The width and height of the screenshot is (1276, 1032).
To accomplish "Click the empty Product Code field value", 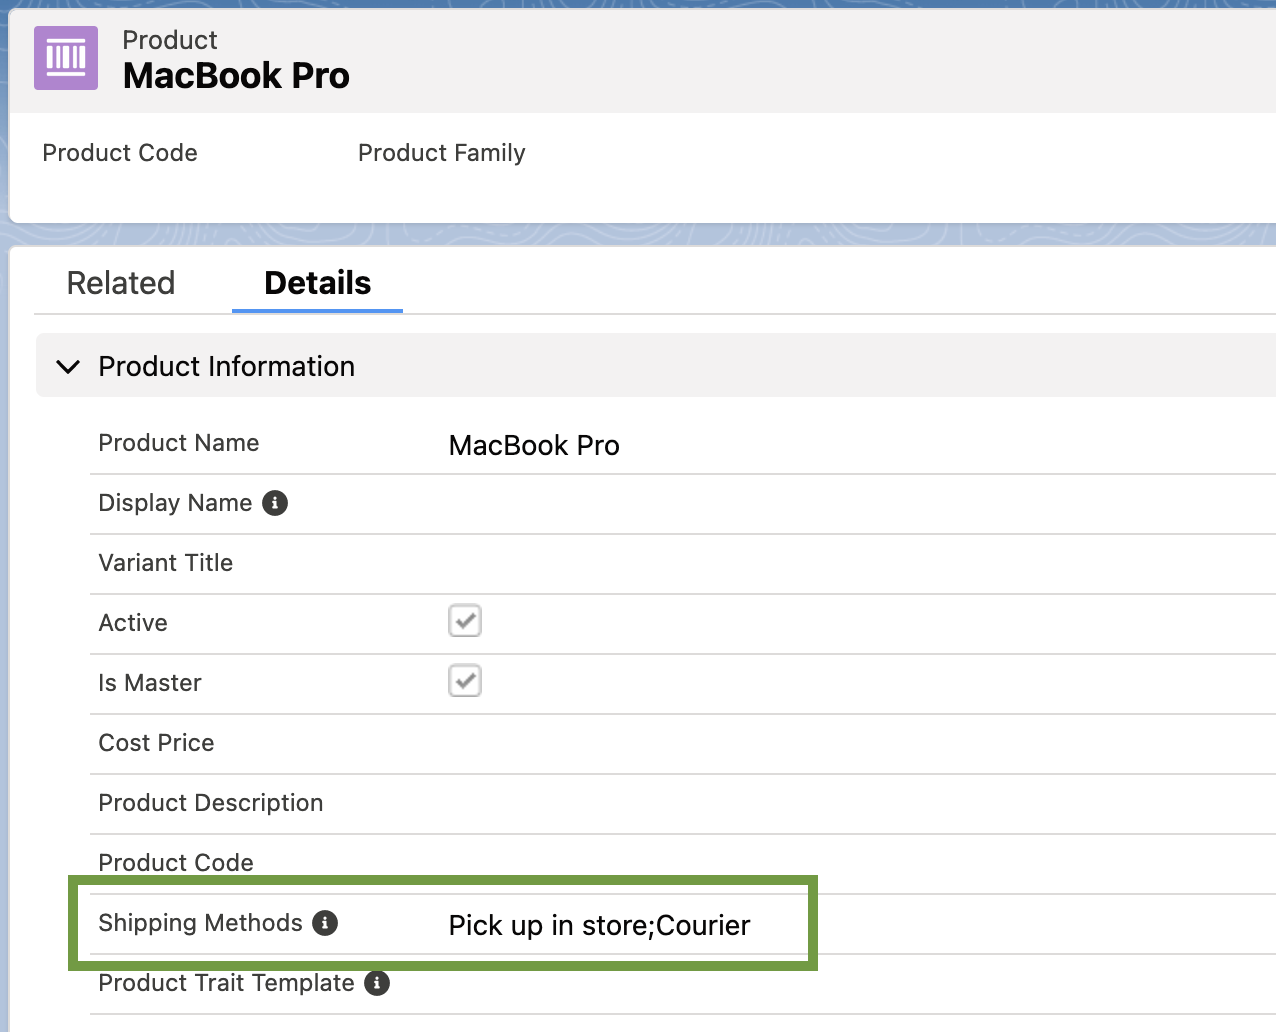I will click(x=600, y=862).
